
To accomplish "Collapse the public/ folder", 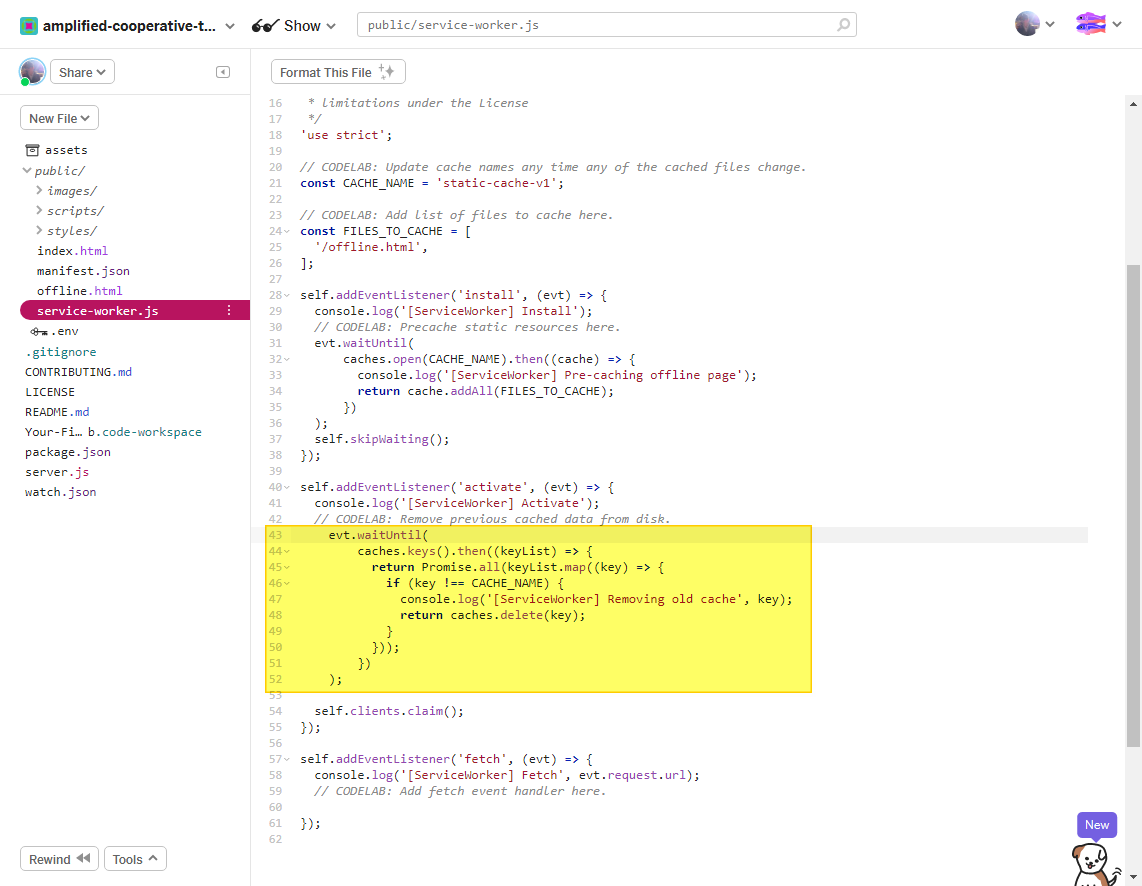I will (x=27, y=170).
